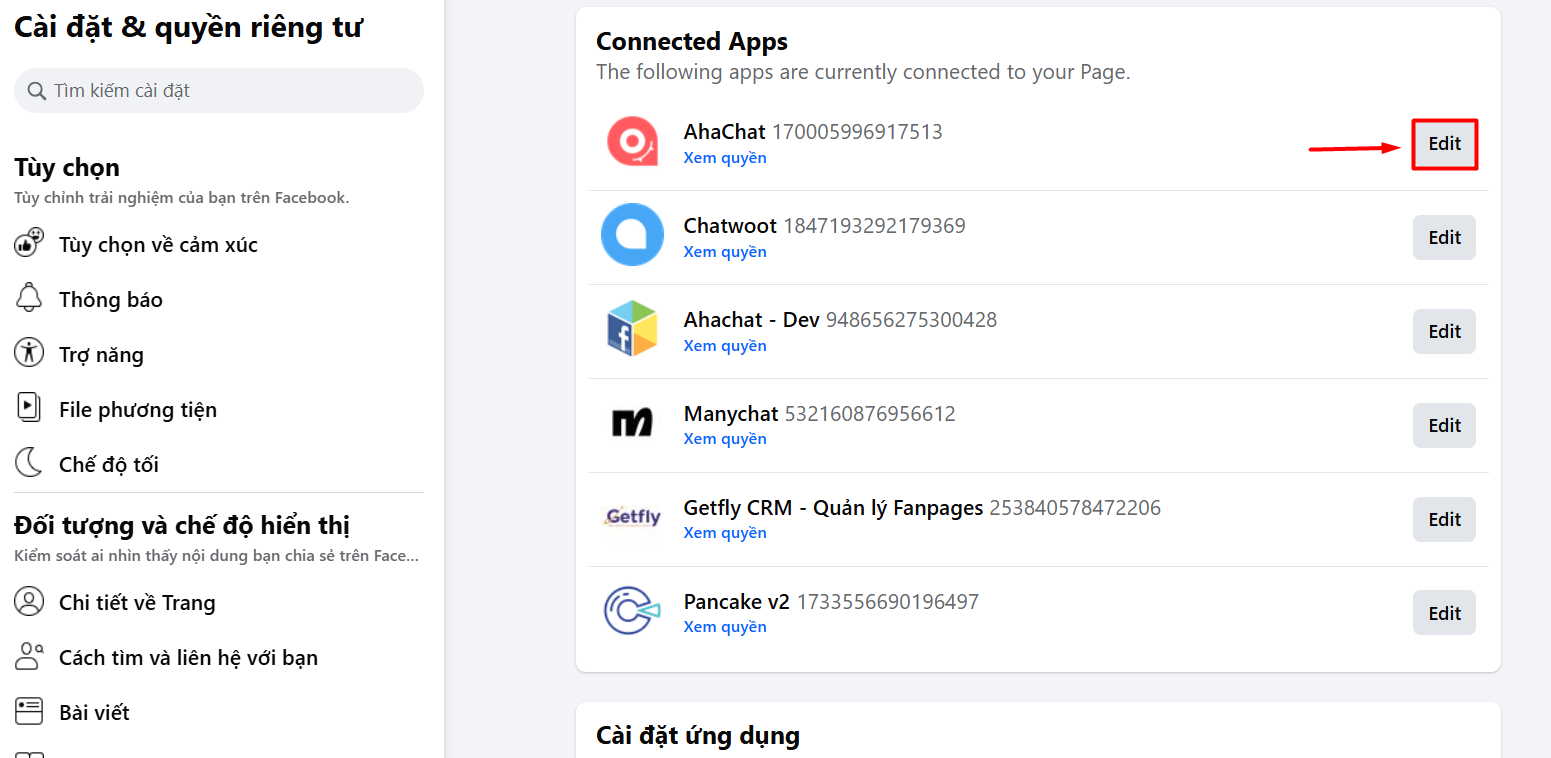The height and width of the screenshot is (758, 1551).
Task: Click the AhaChat app logo
Action: (x=632, y=143)
